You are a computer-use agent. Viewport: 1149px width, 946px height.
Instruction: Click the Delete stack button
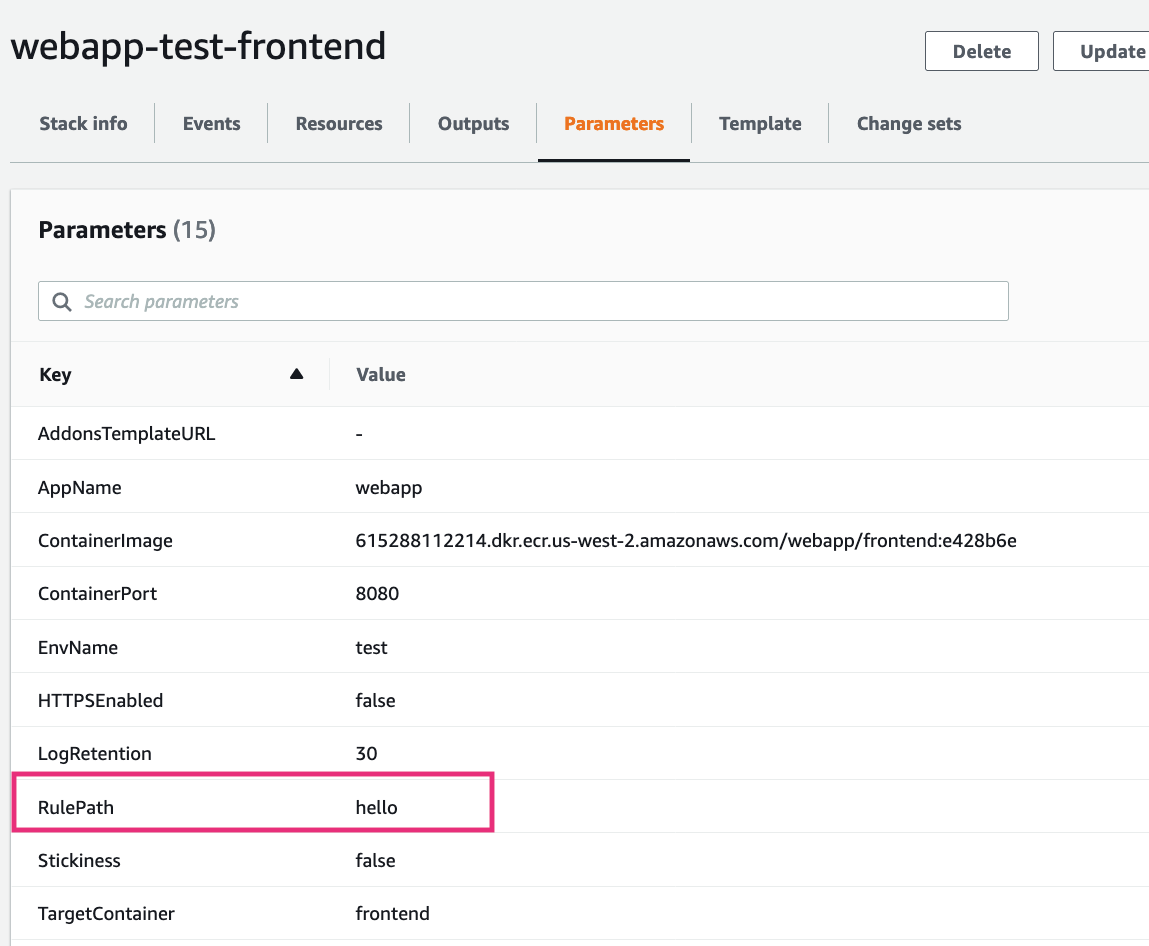981,51
